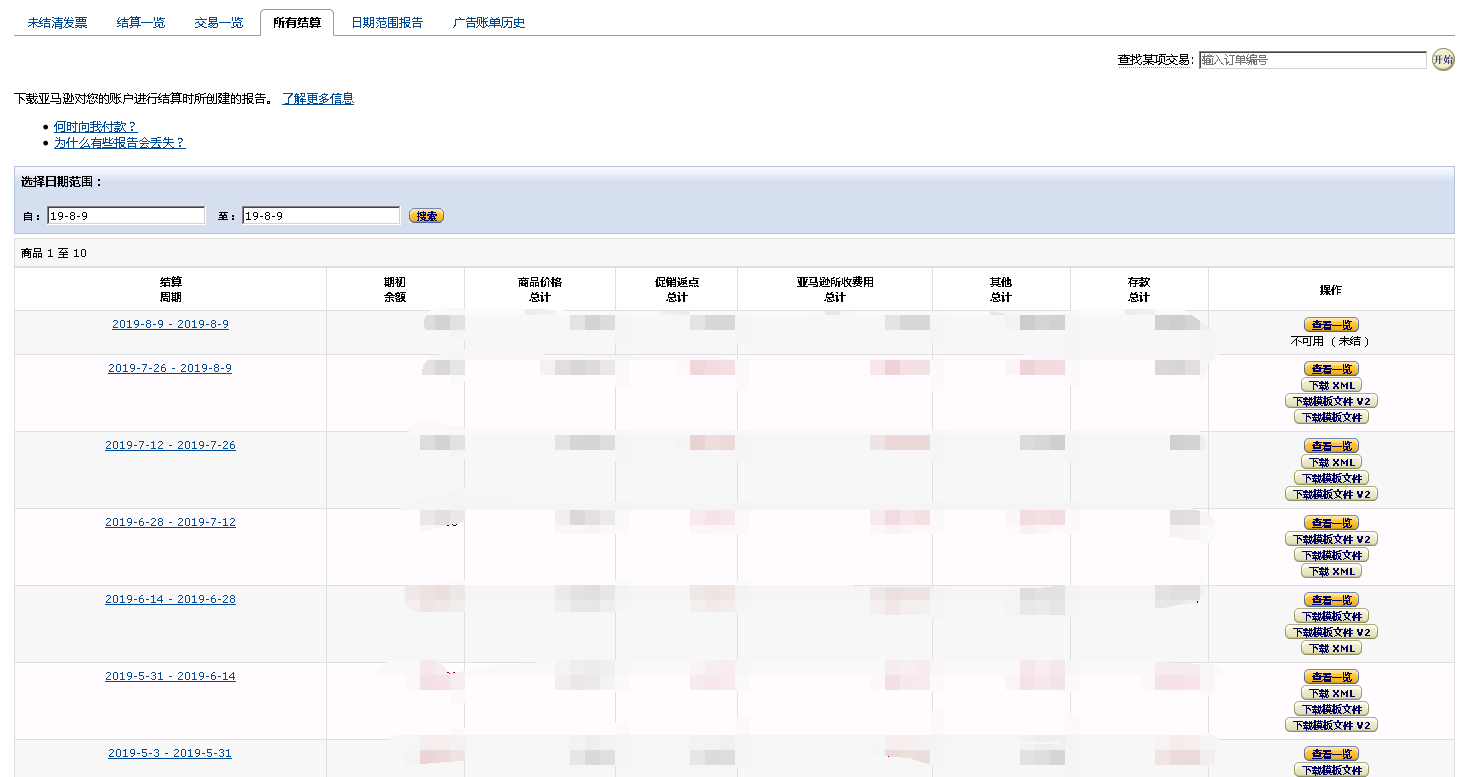The image size is (1466, 777).
Task: Click the 操作 column header
Action: pyautogui.click(x=1331, y=290)
